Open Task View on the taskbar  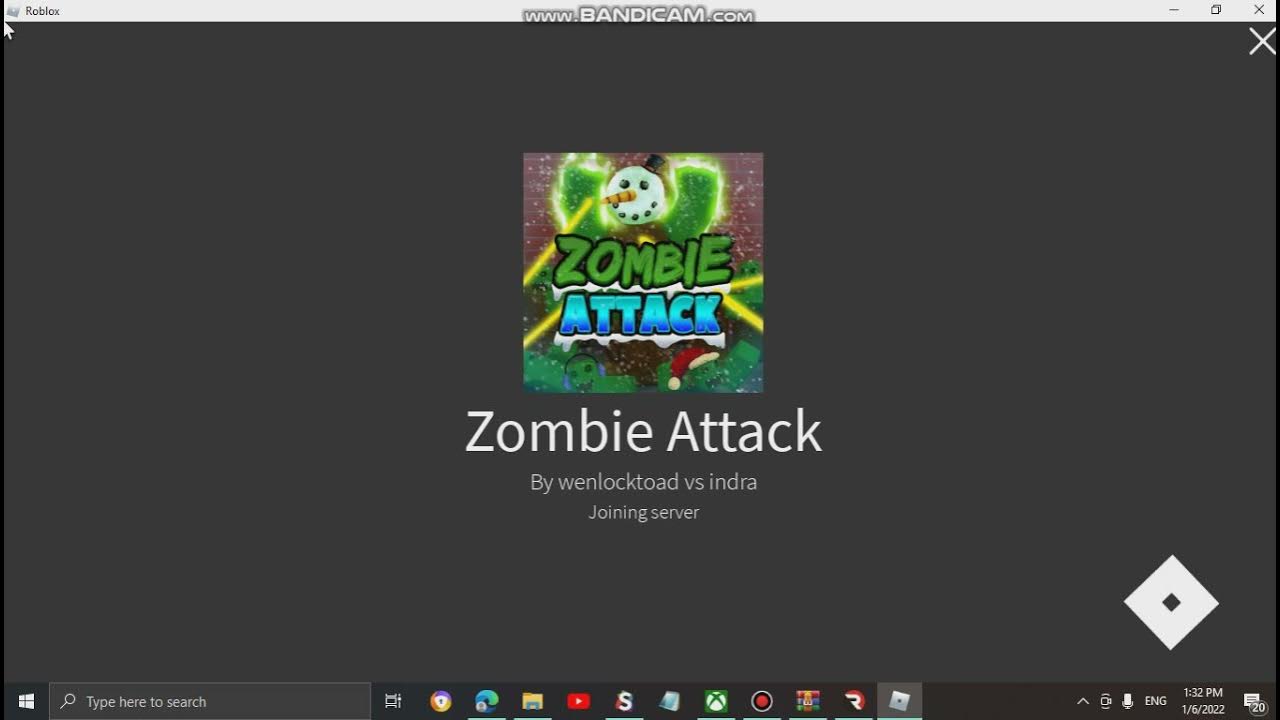coord(393,701)
